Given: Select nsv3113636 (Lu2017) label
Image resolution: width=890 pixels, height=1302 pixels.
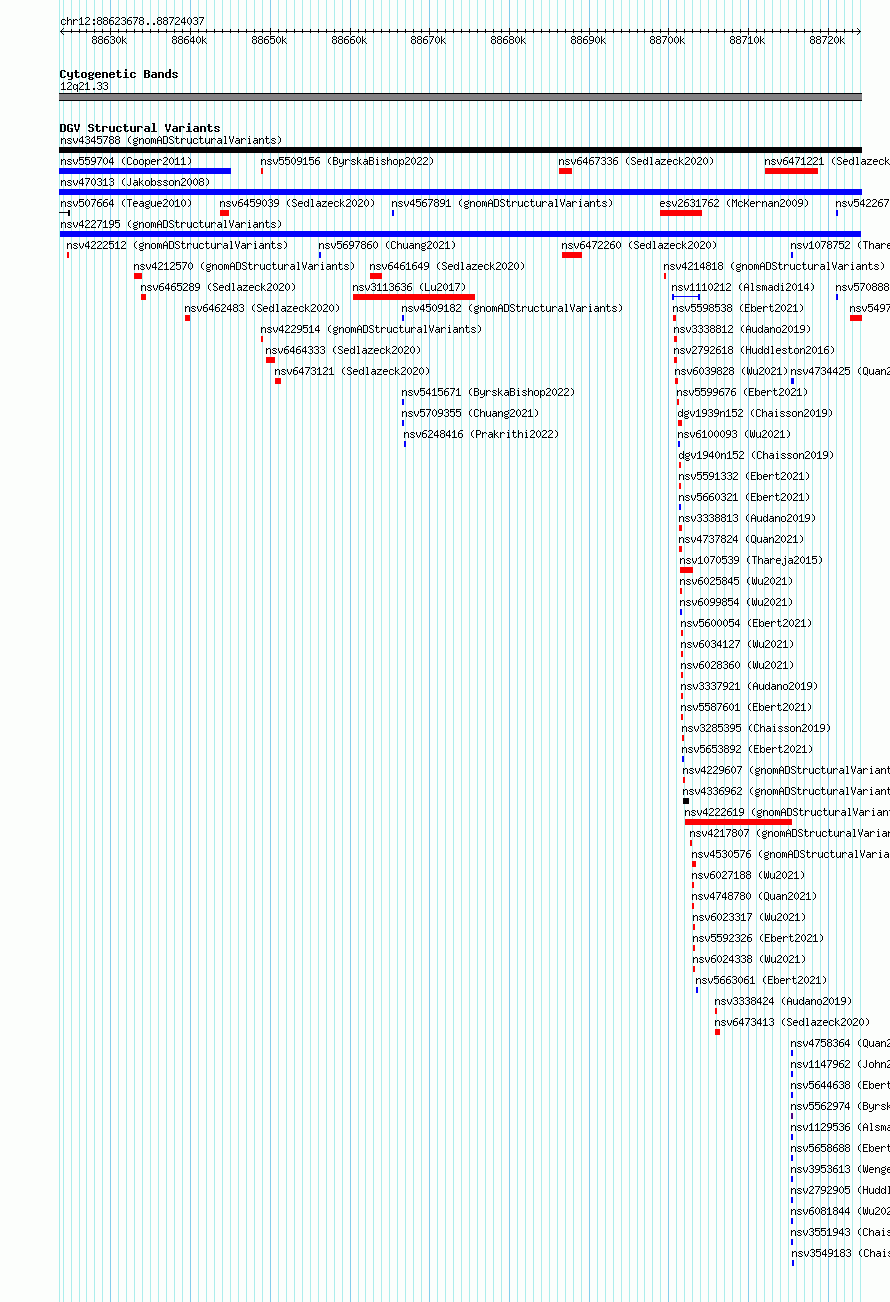Looking at the screenshot, I should (x=409, y=287).
